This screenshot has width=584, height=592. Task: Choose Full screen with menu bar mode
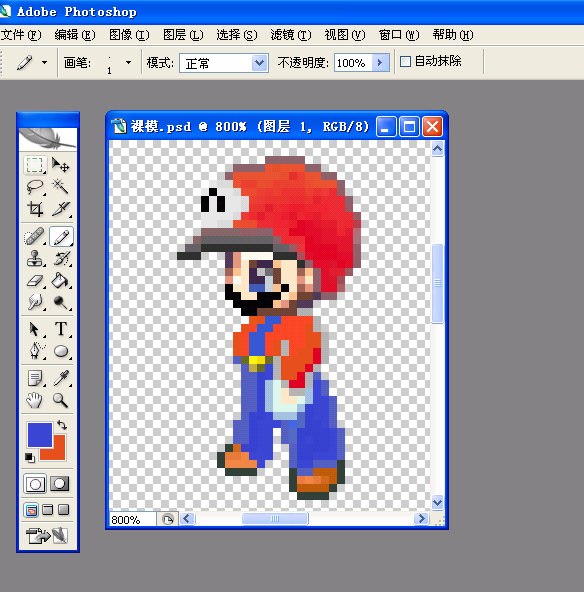pos(48,510)
